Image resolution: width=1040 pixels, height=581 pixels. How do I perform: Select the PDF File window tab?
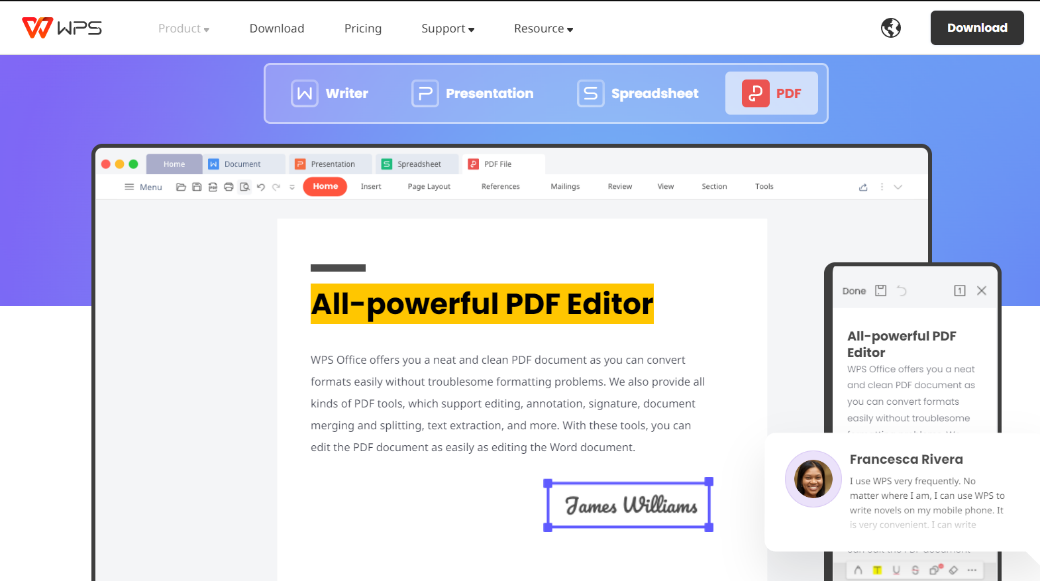coord(503,164)
